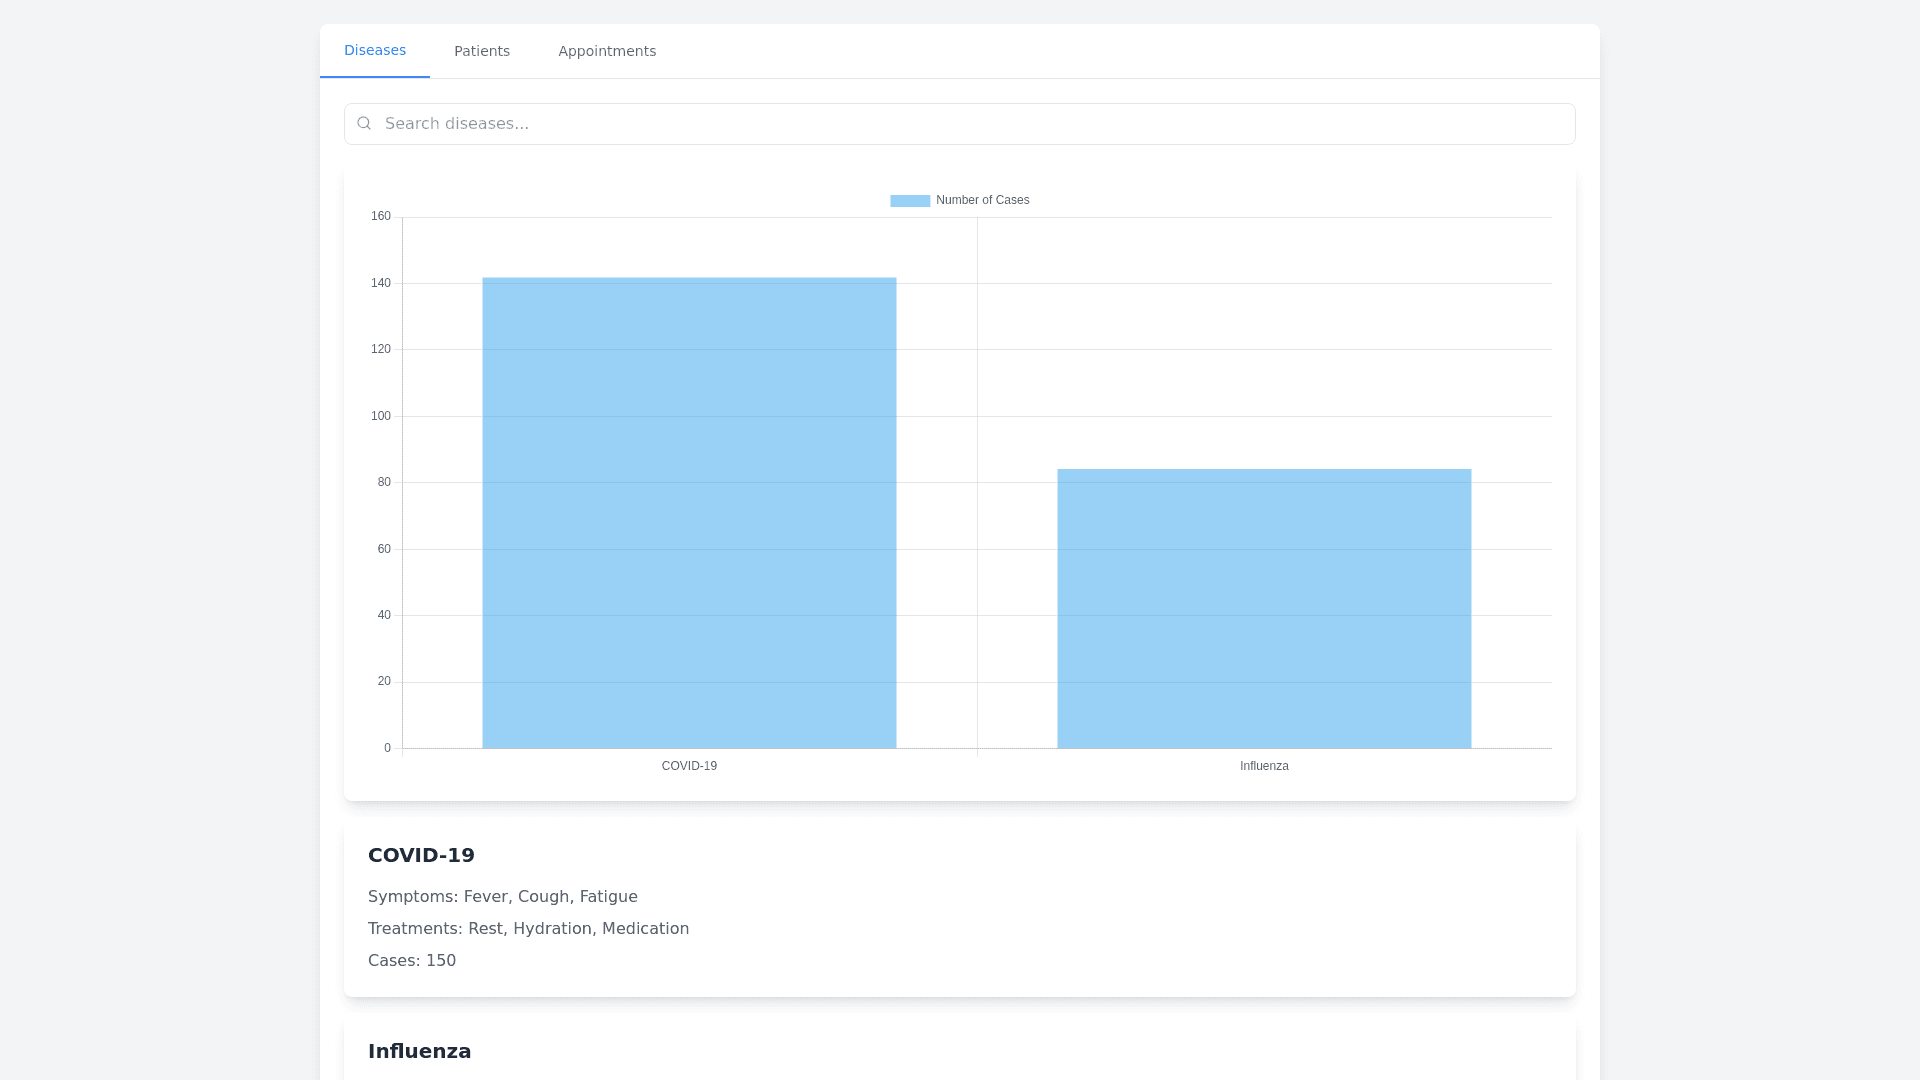The height and width of the screenshot is (1080, 1920).
Task: Toggle the Number of Cases legend swatch
Action: (x=910, y=201)
